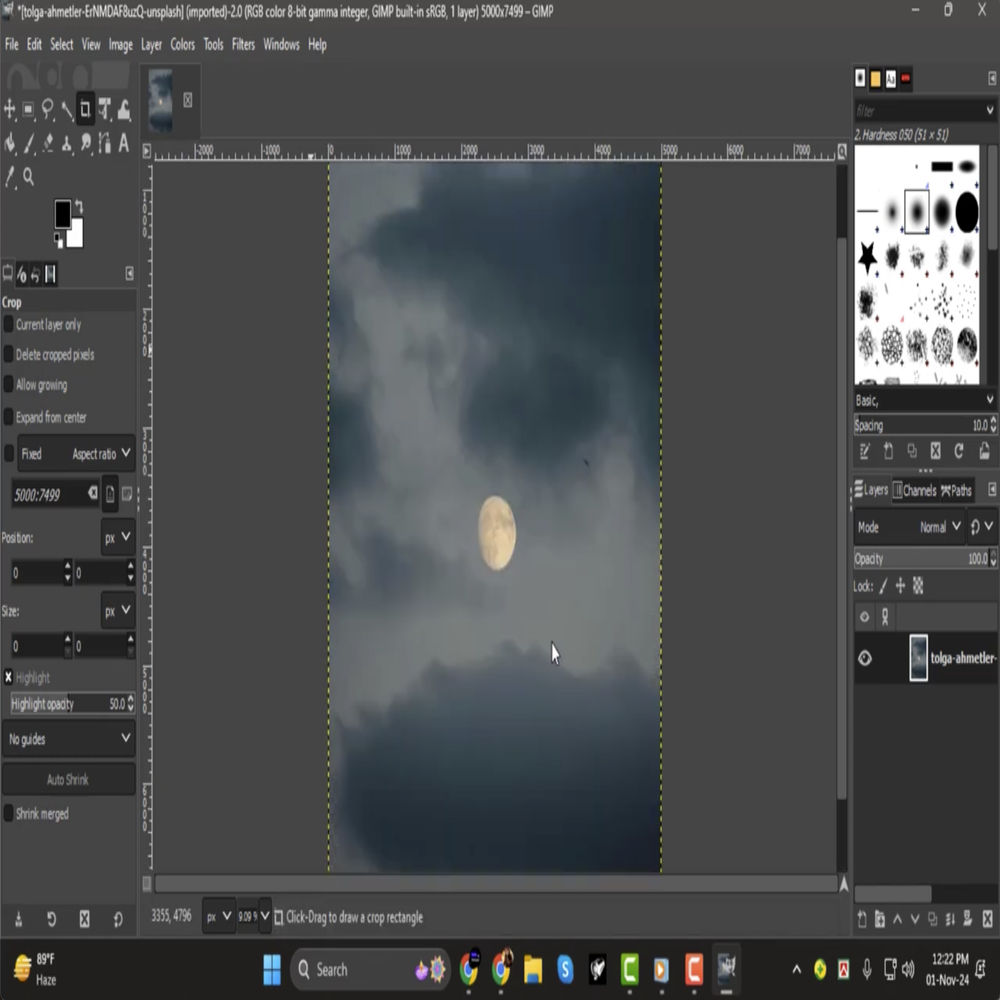Select the Color Picker eyedropper tool
This screenshot has width=1000, height=1000.
(10, 177)
